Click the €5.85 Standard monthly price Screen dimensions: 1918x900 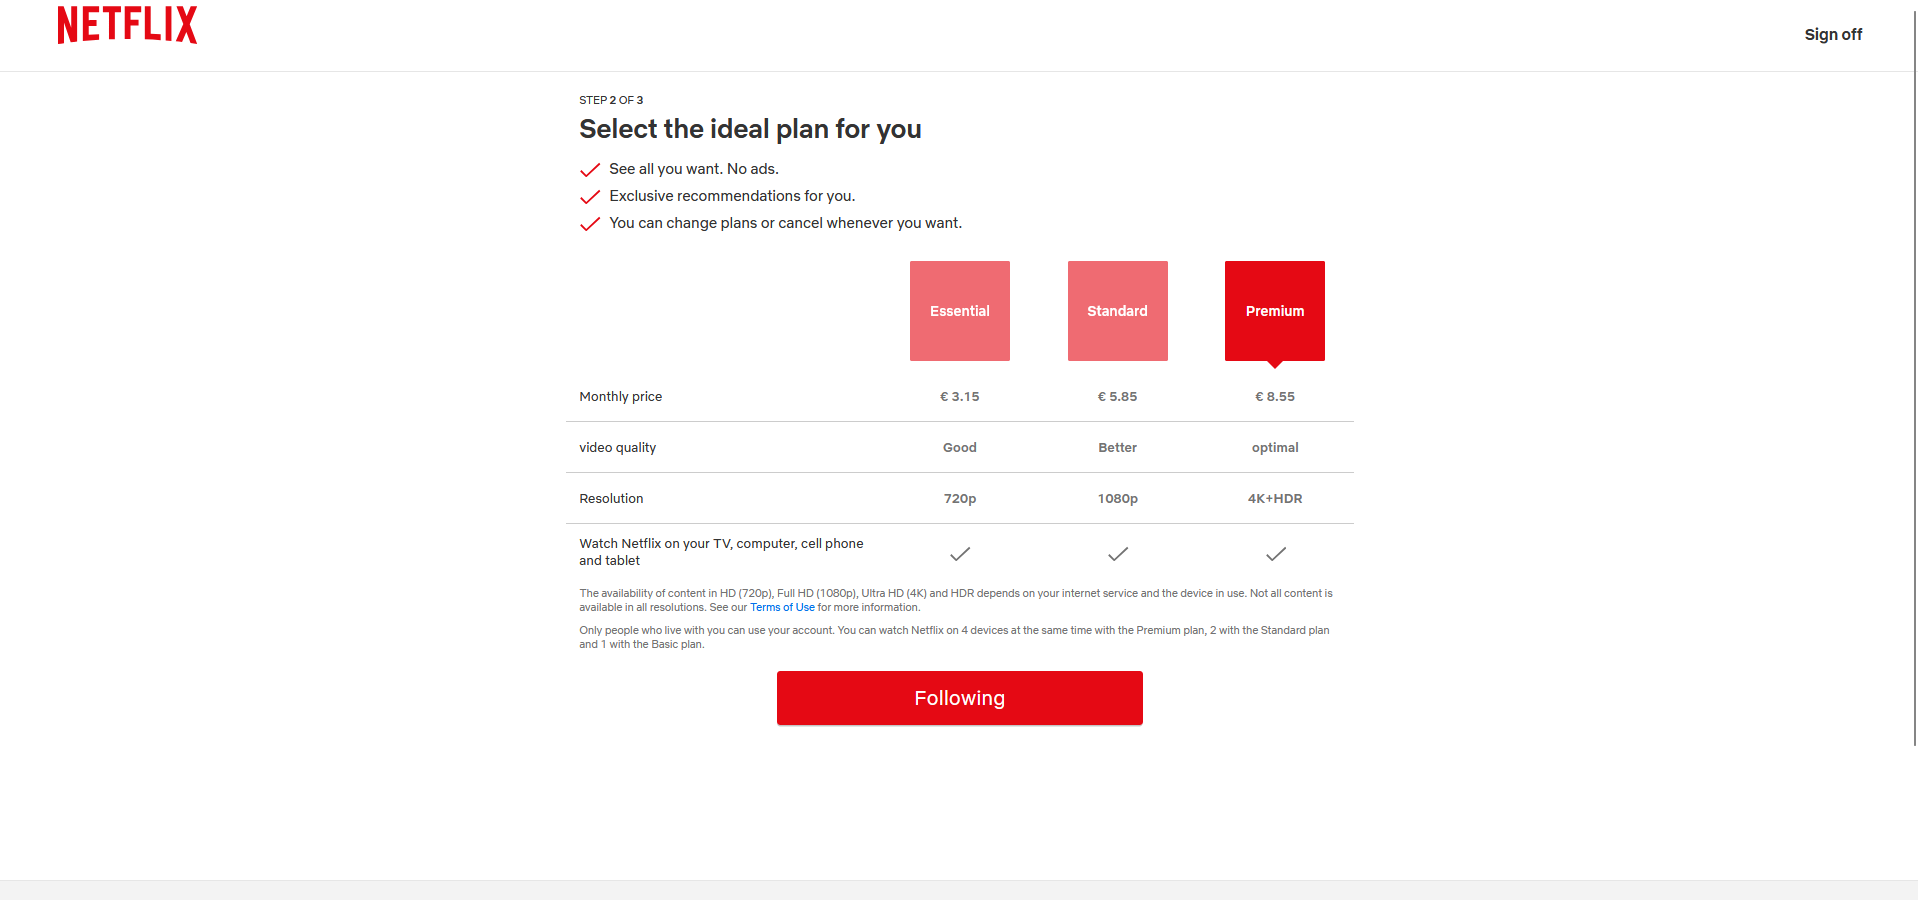[x=1118, y=397]
